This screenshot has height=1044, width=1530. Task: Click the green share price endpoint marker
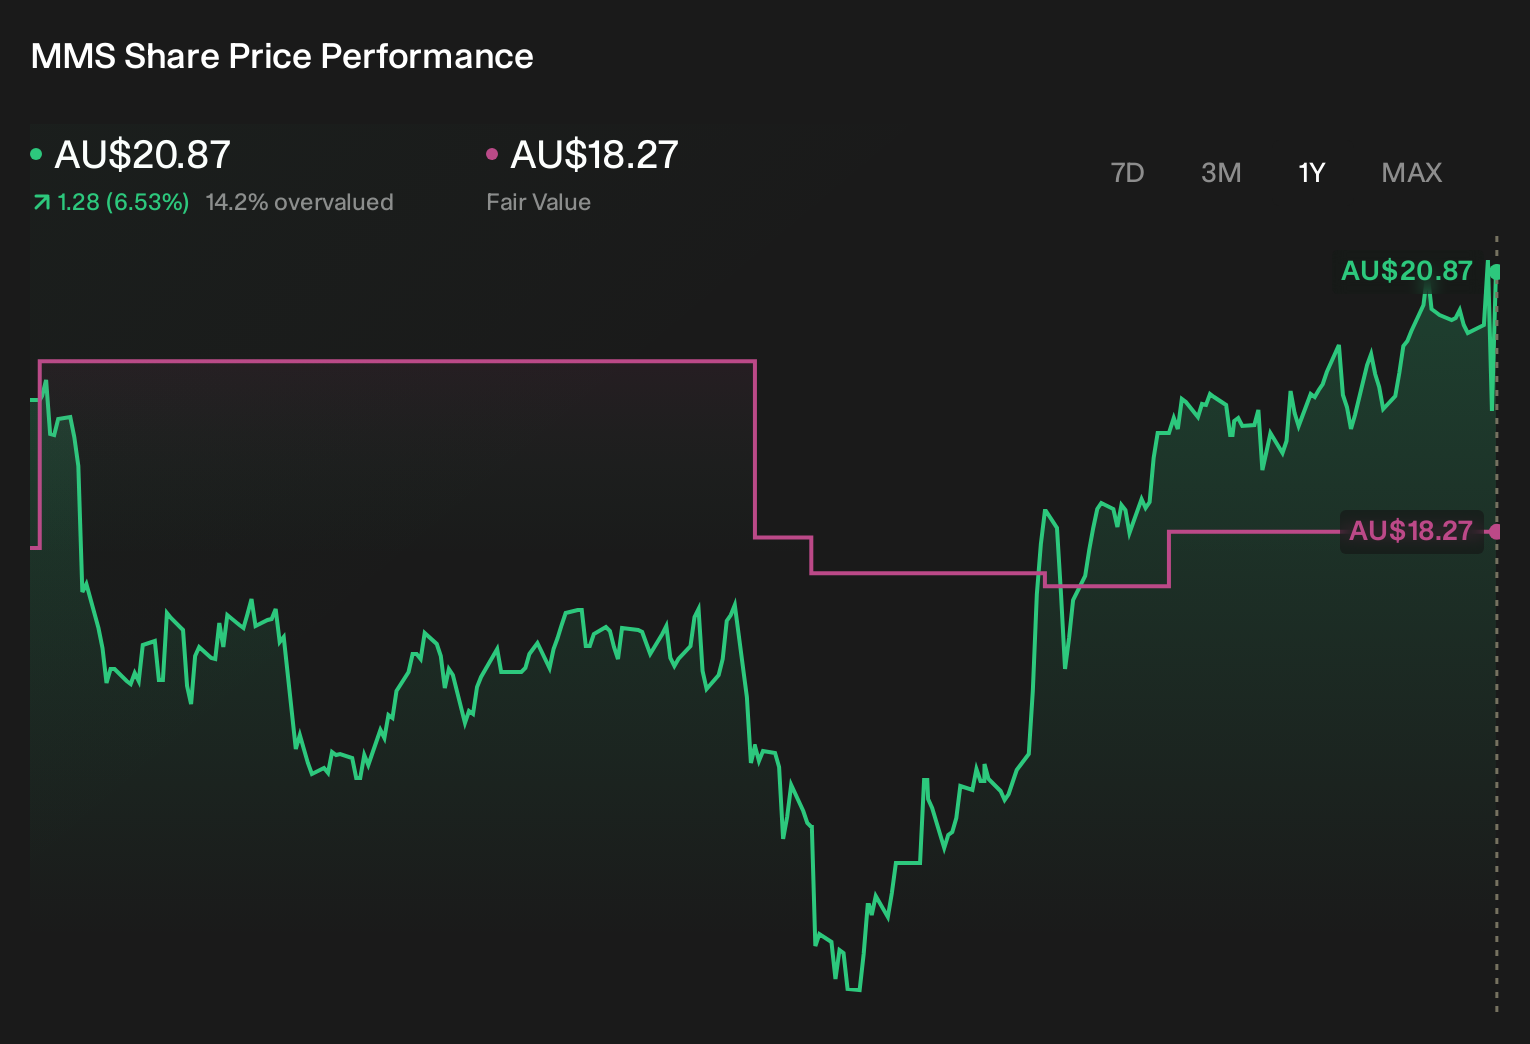point(1495,272)
